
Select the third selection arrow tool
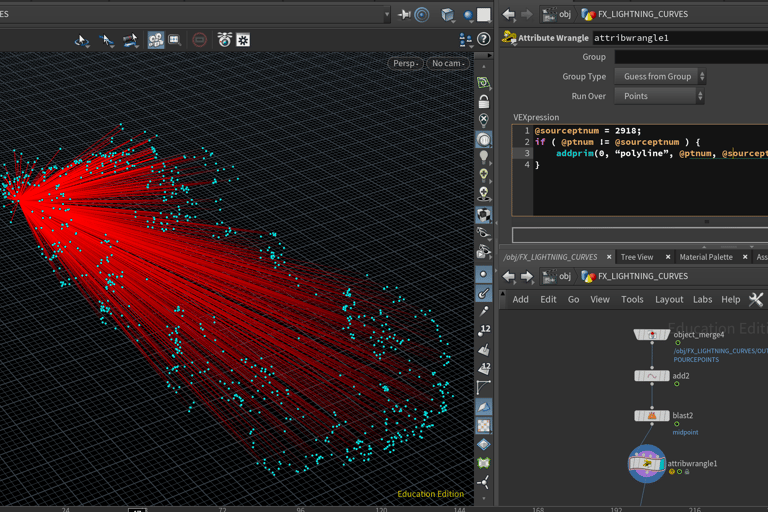pos(130,40)
